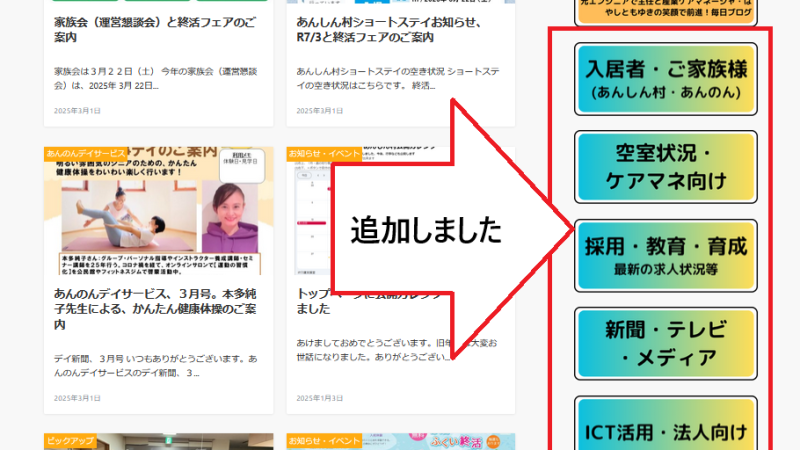Click the ピックアップ category tag
Image resolution: width=800 pixels, height=450 pixels.
[x=70, y=441]
